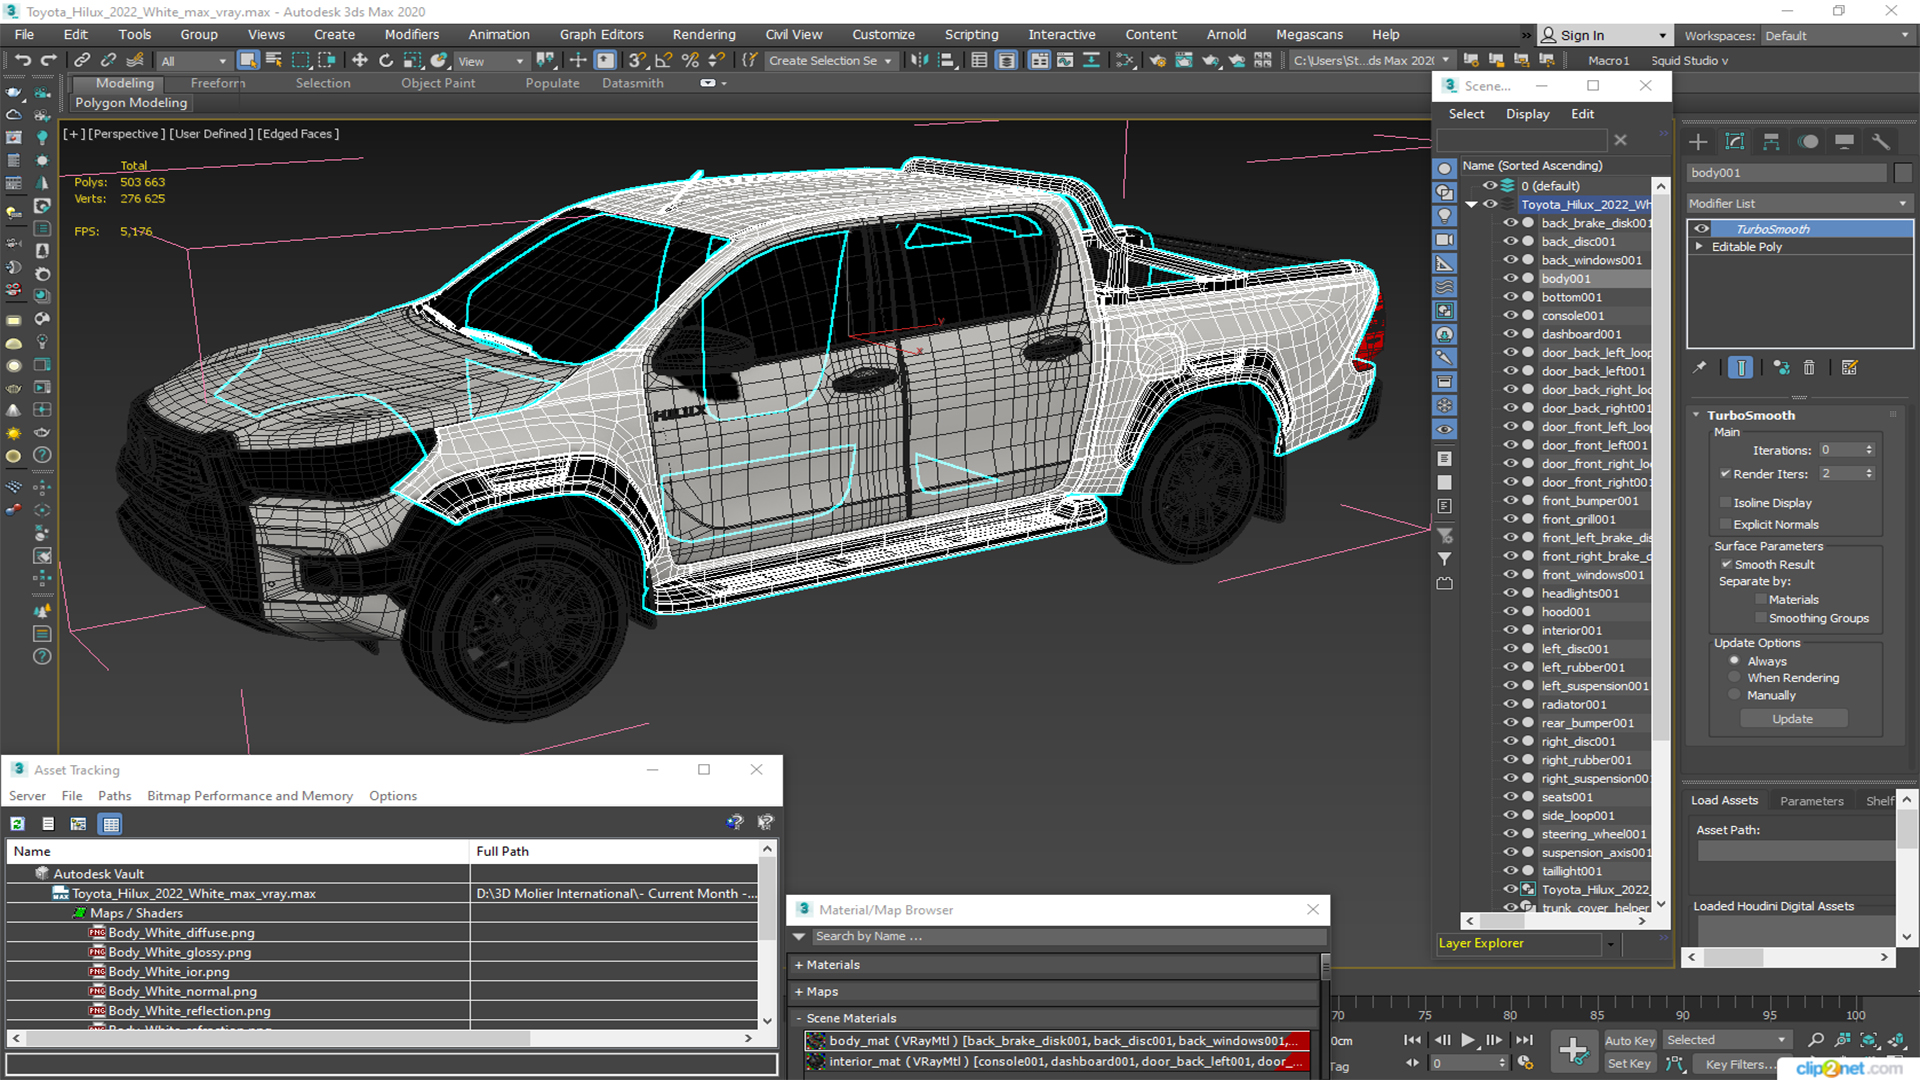Toggle 3D Snaps in the toolbar
This screenshot has height=1080, width=1920.
tap(638, 60)
